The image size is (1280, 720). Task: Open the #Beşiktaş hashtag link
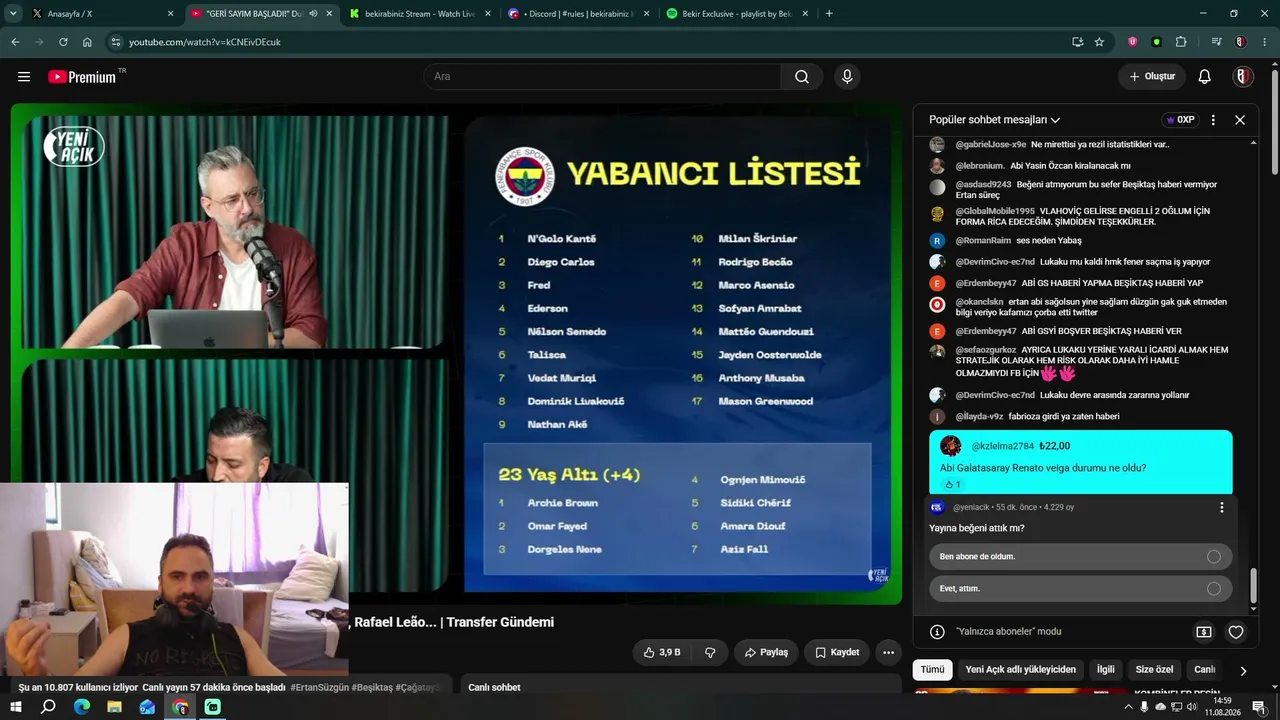371,688
